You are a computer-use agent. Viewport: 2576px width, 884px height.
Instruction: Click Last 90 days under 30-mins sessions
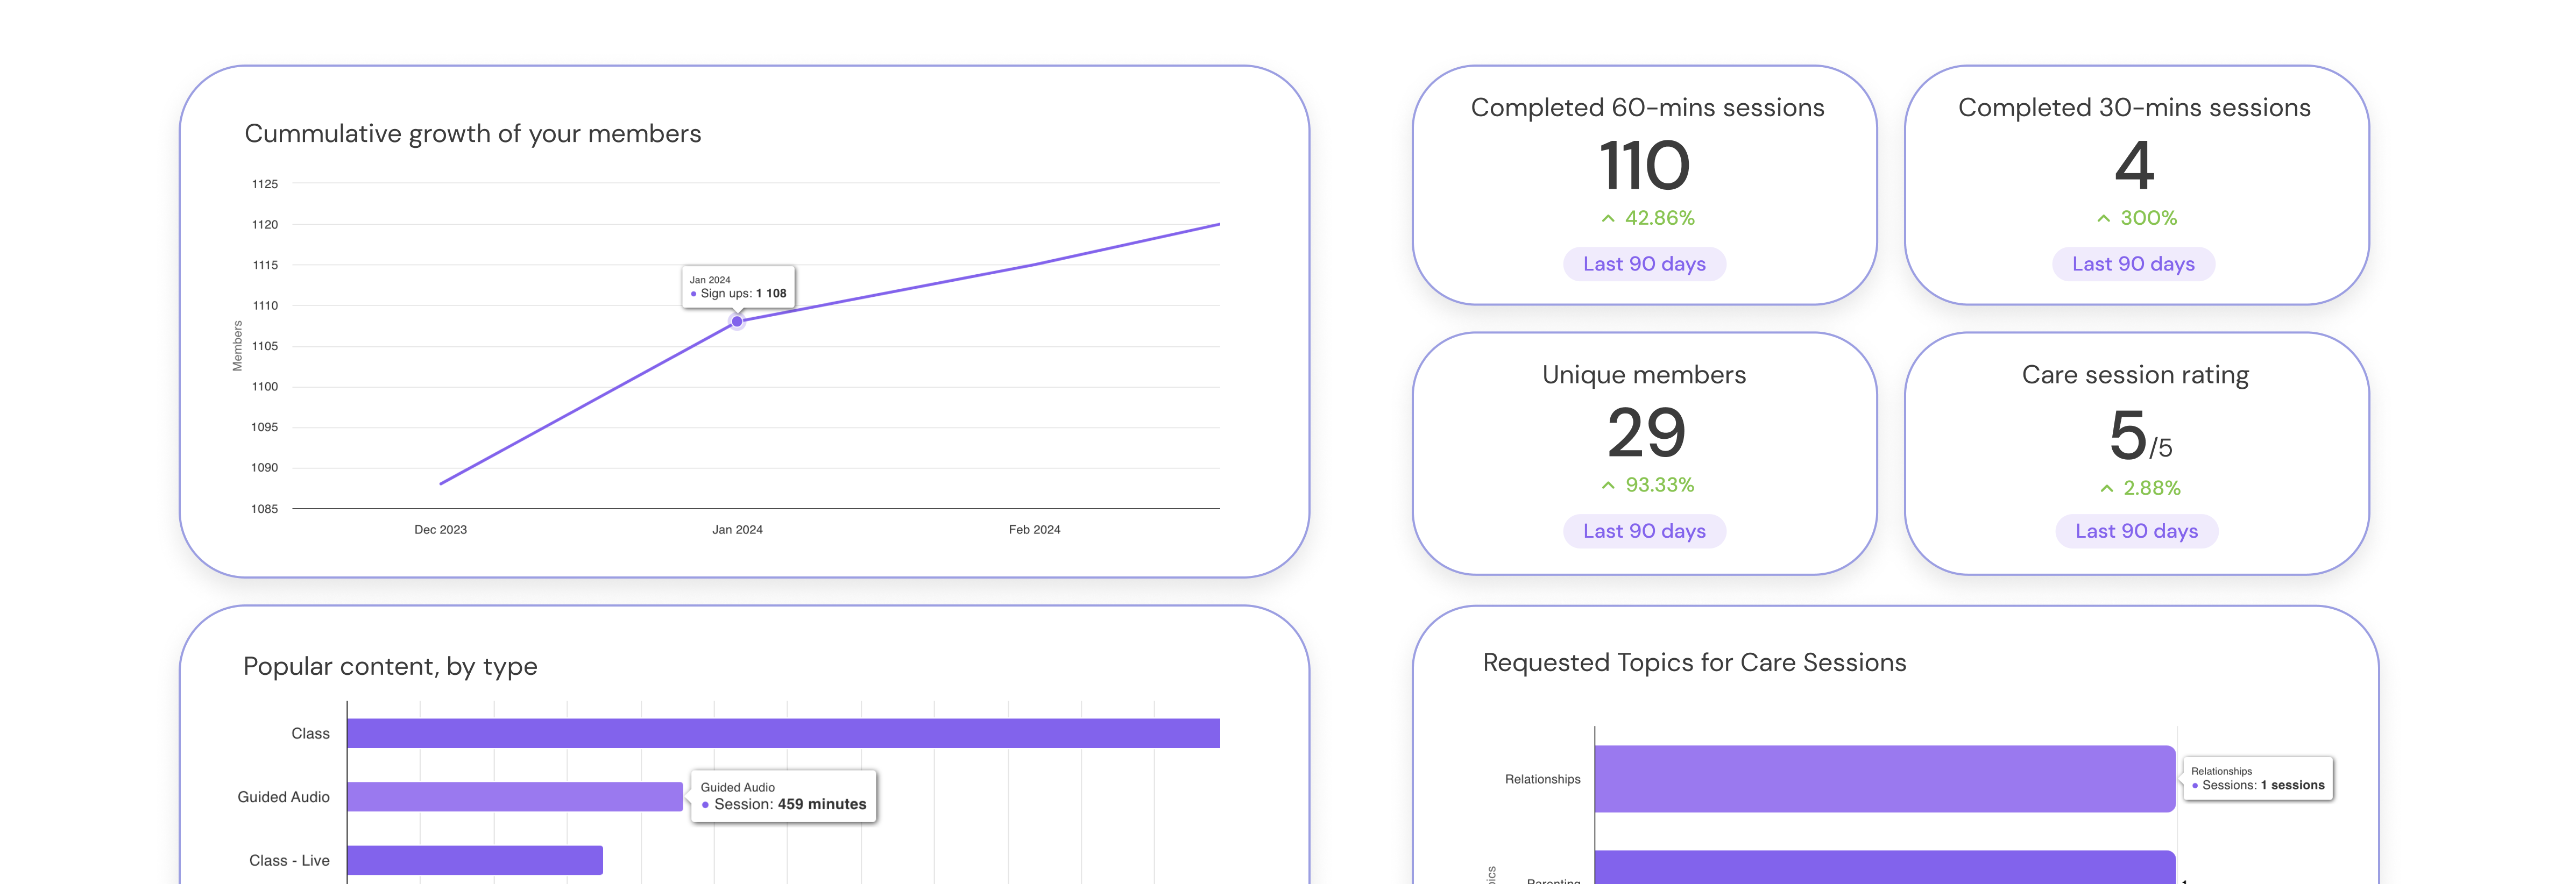[x=2133, y=264]
